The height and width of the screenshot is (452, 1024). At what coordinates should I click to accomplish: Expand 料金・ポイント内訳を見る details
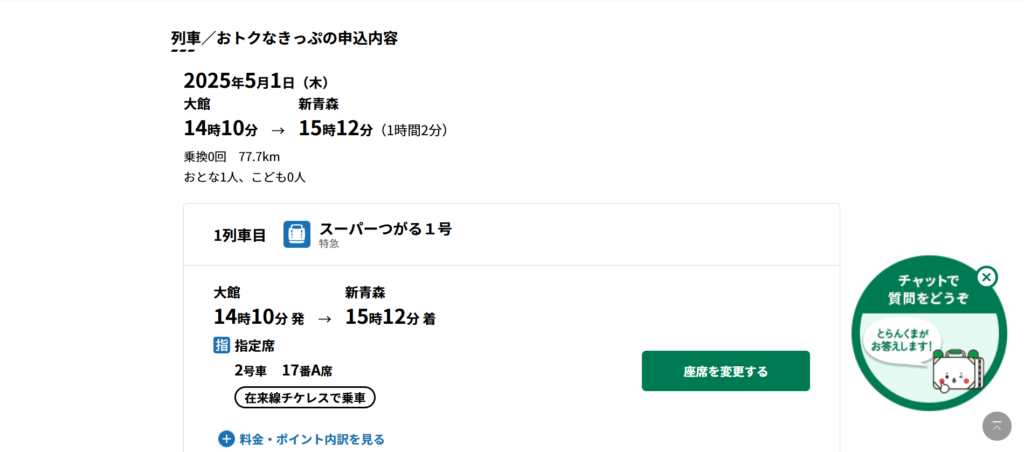pos(311,439)
